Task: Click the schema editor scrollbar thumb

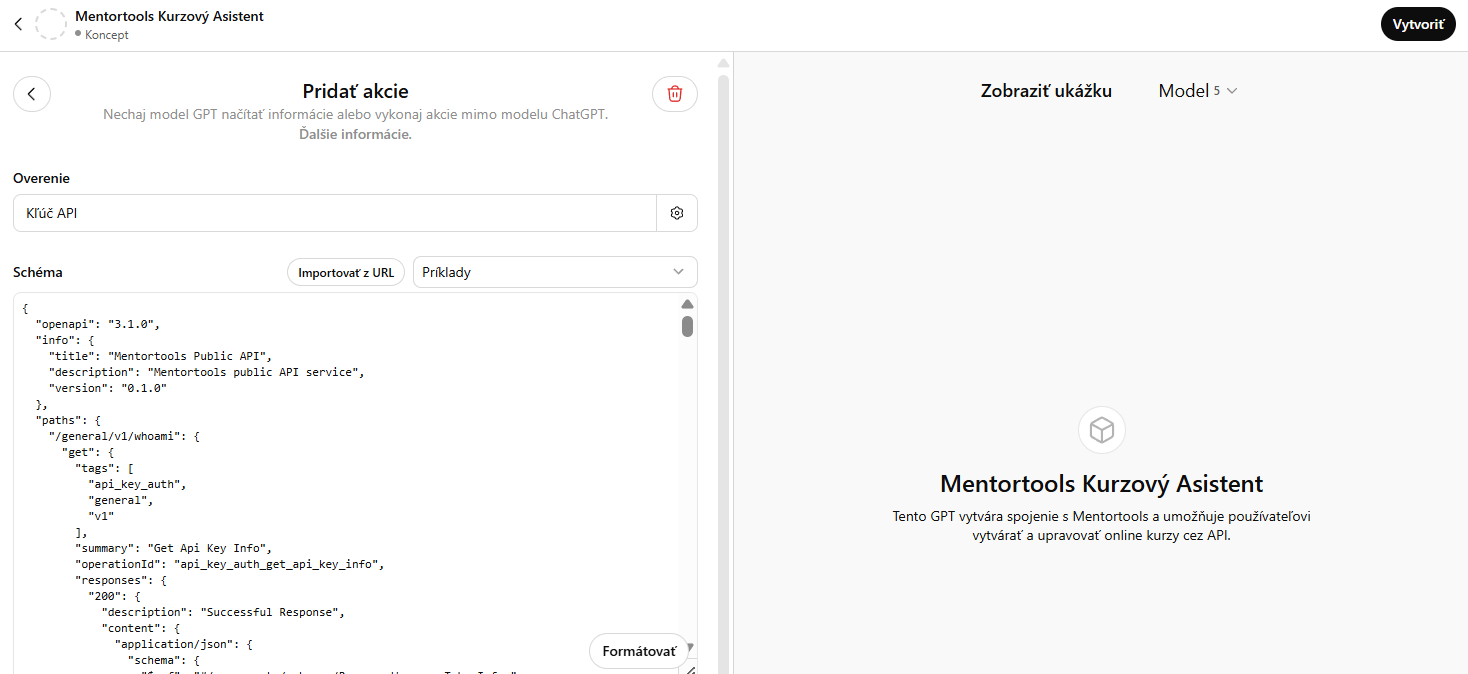Action: tap(688, 326)
